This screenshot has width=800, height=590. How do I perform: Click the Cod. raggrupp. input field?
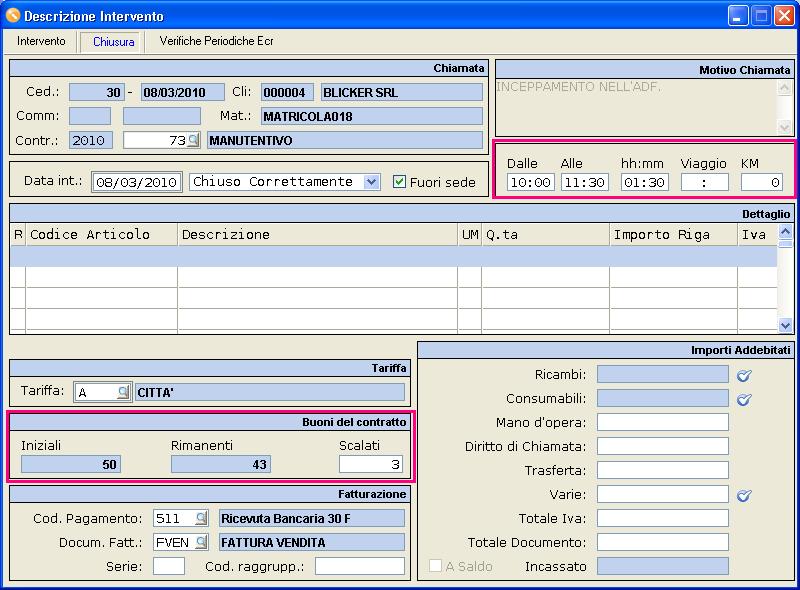[360, 566]
